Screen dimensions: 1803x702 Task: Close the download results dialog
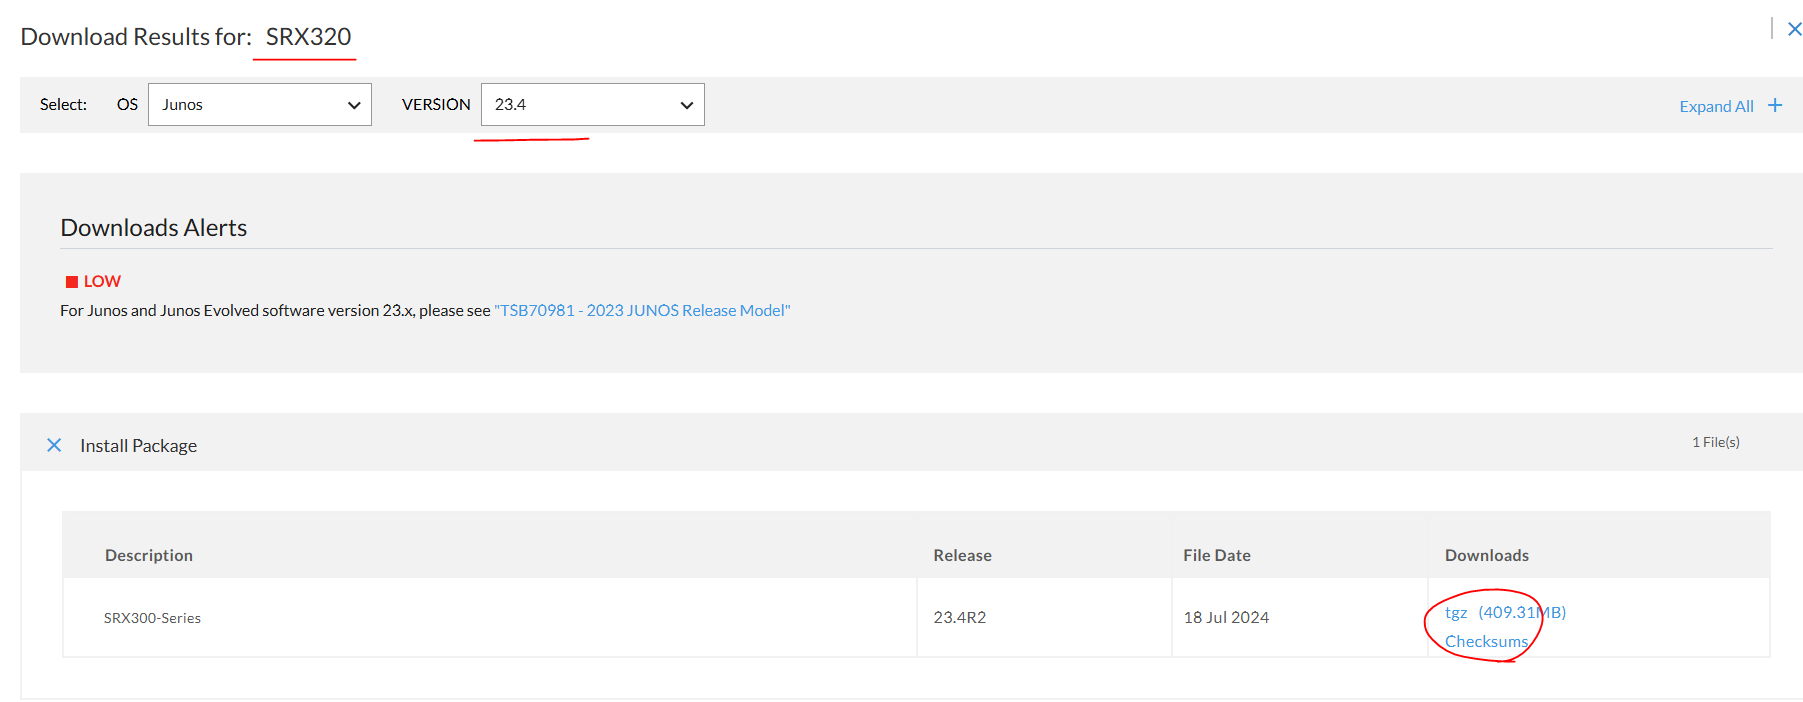tap(1794, 29)
